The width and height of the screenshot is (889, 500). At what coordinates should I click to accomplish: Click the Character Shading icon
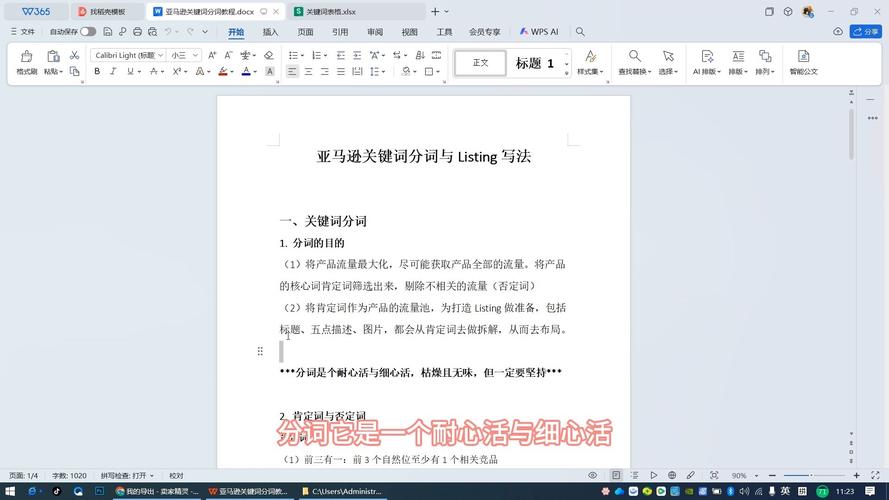tap(270, 71)
